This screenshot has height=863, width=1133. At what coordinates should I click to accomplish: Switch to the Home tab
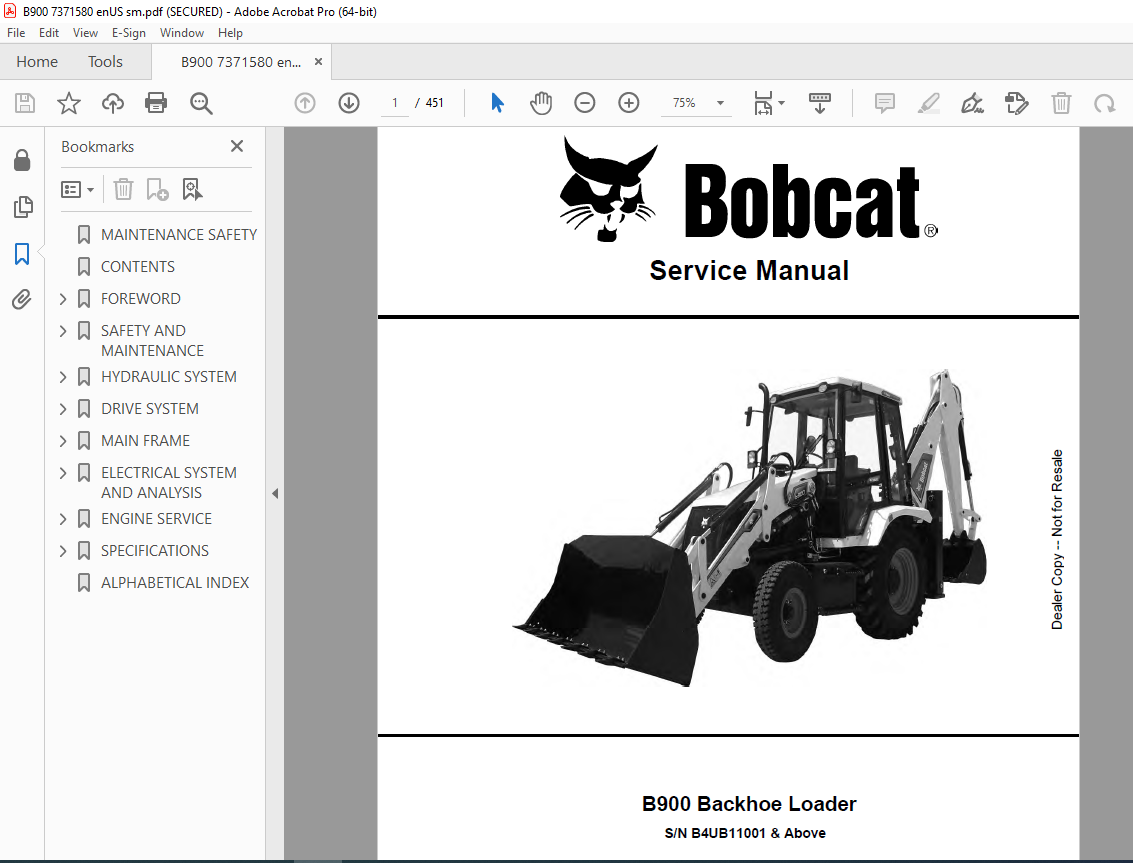[37, 62]
